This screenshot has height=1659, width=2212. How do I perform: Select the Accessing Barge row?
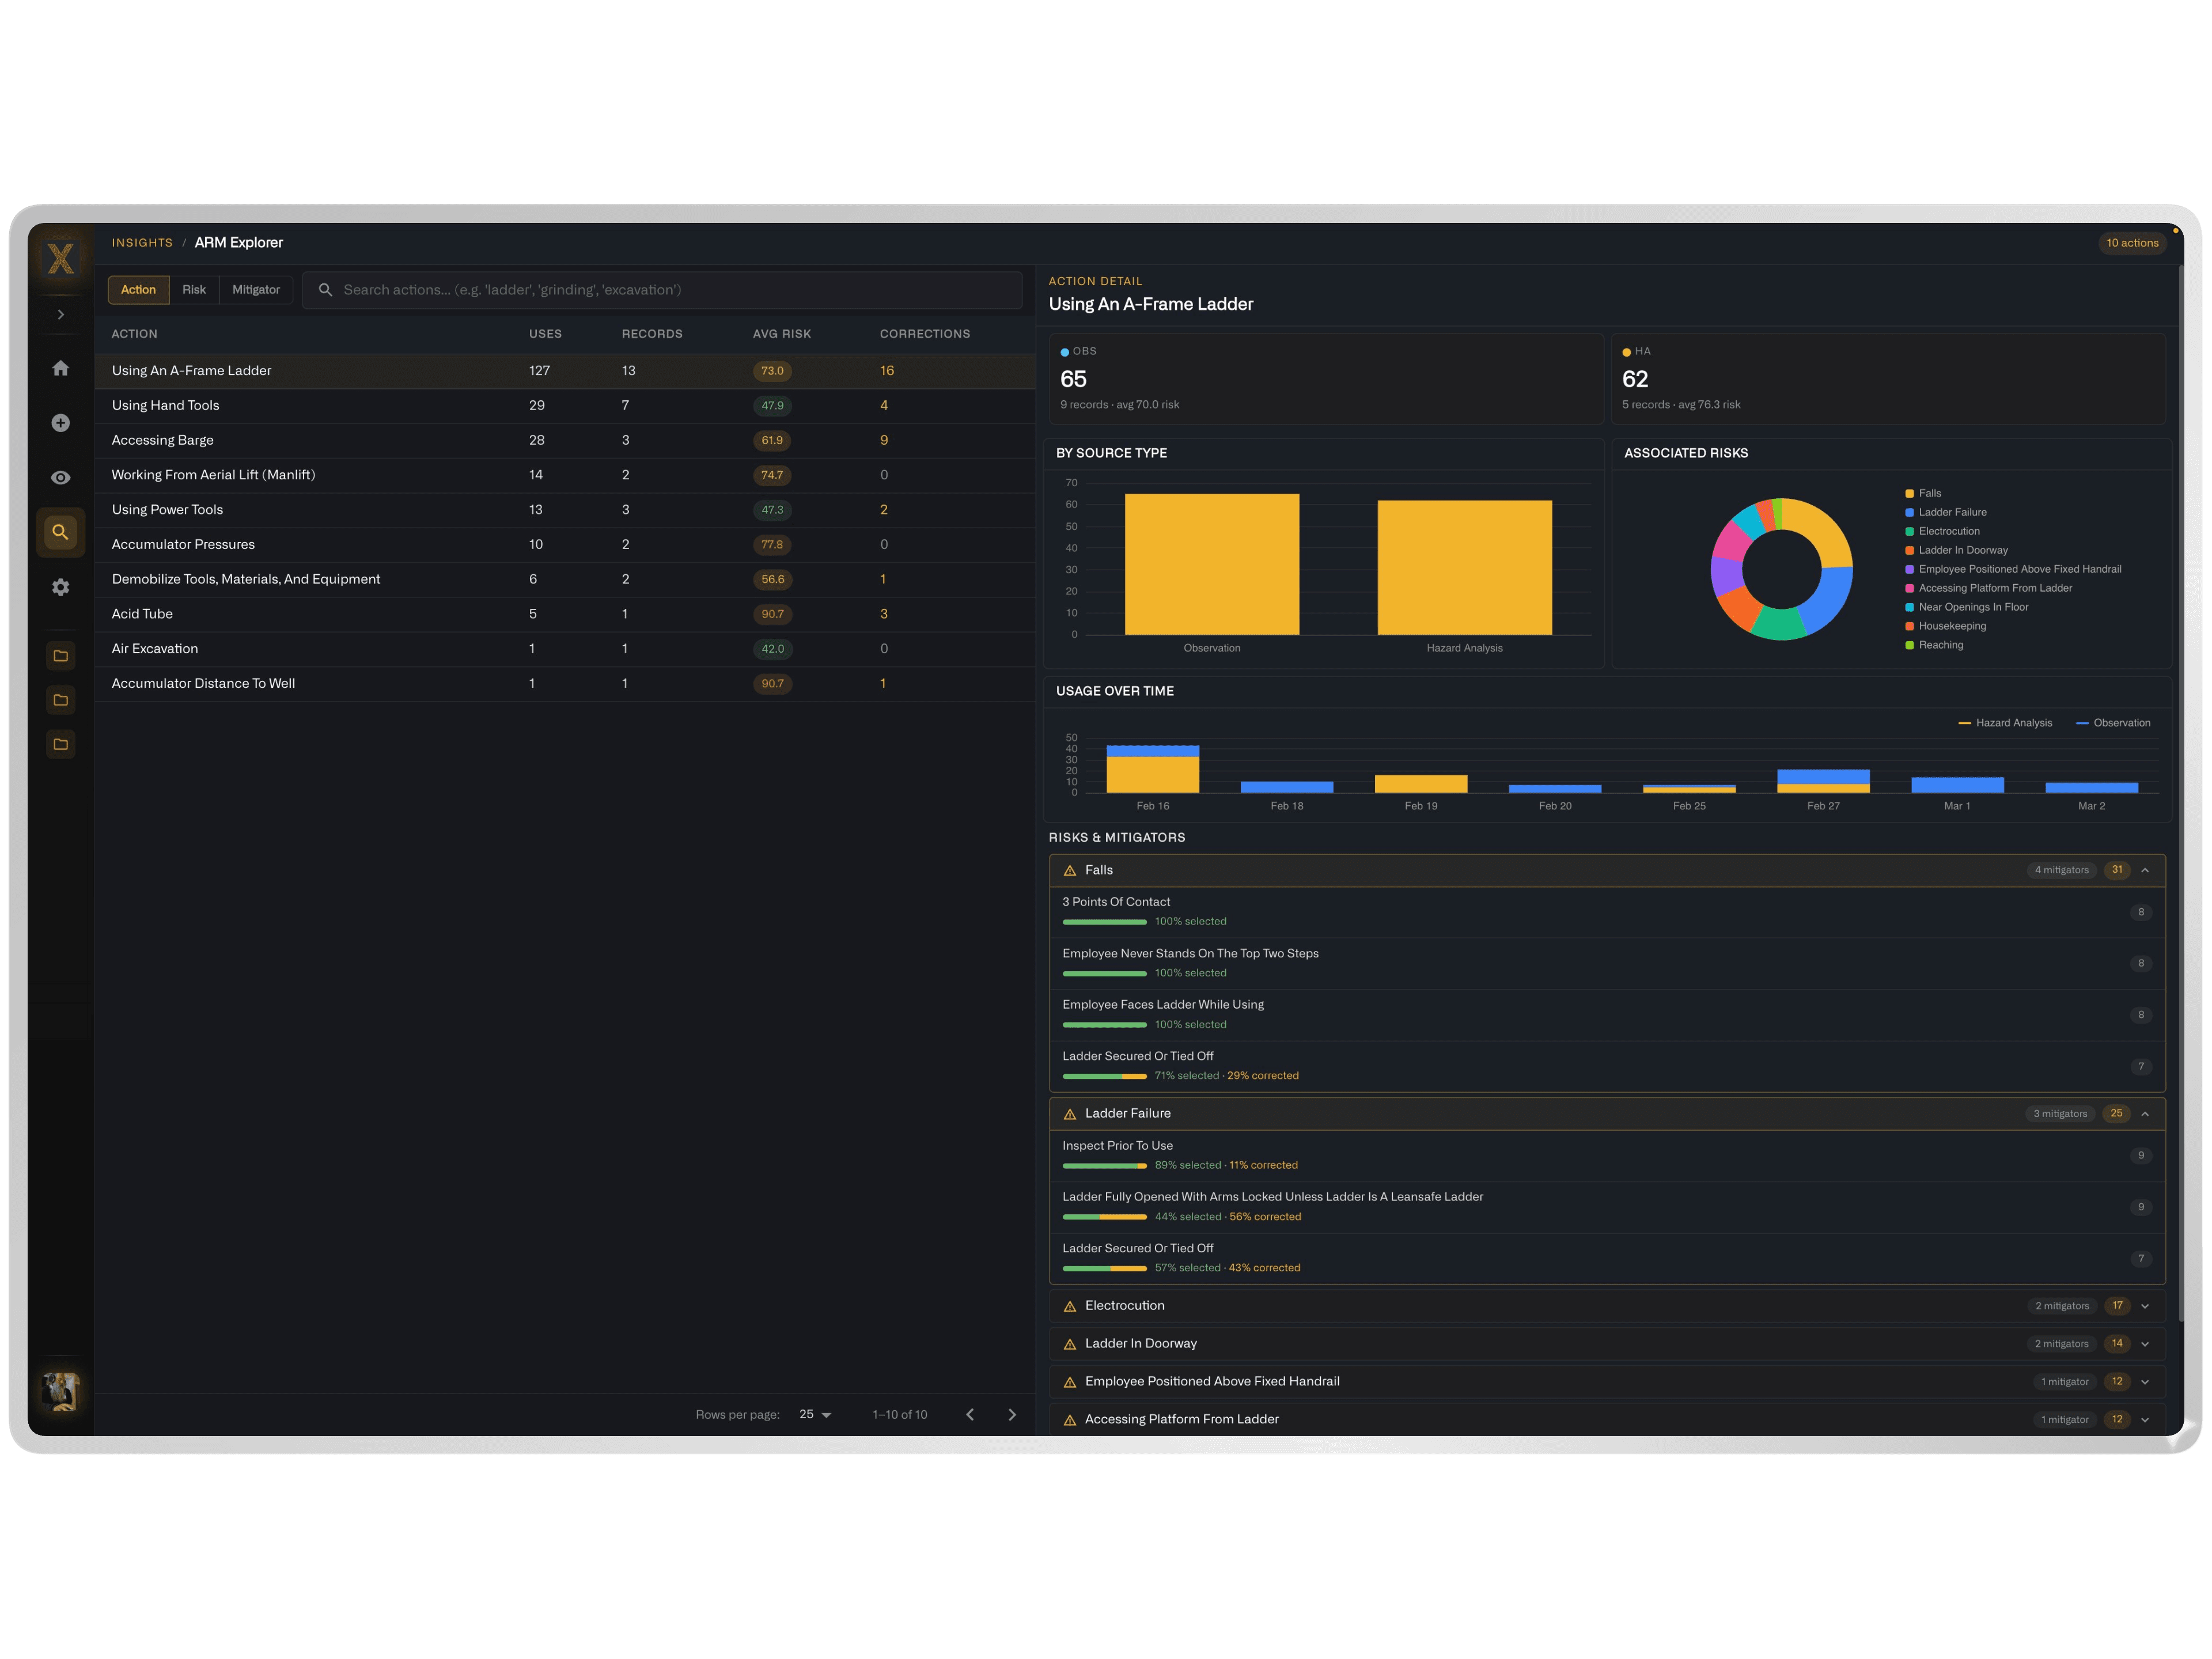(x=565, y=440)
